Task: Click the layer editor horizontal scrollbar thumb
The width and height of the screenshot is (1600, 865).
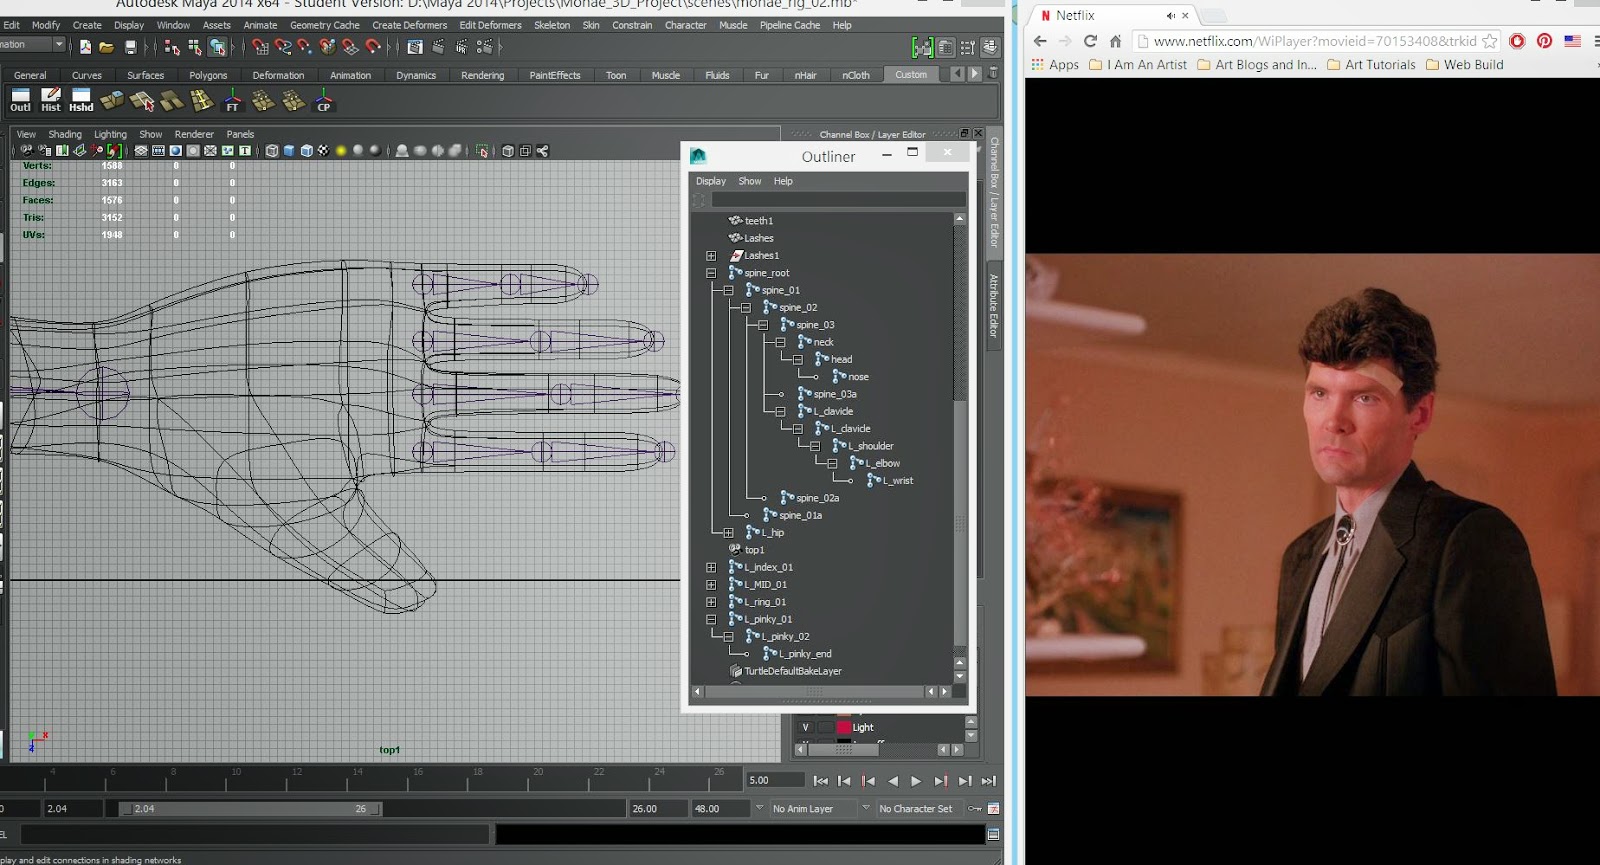Action: [x=843, y=750]
